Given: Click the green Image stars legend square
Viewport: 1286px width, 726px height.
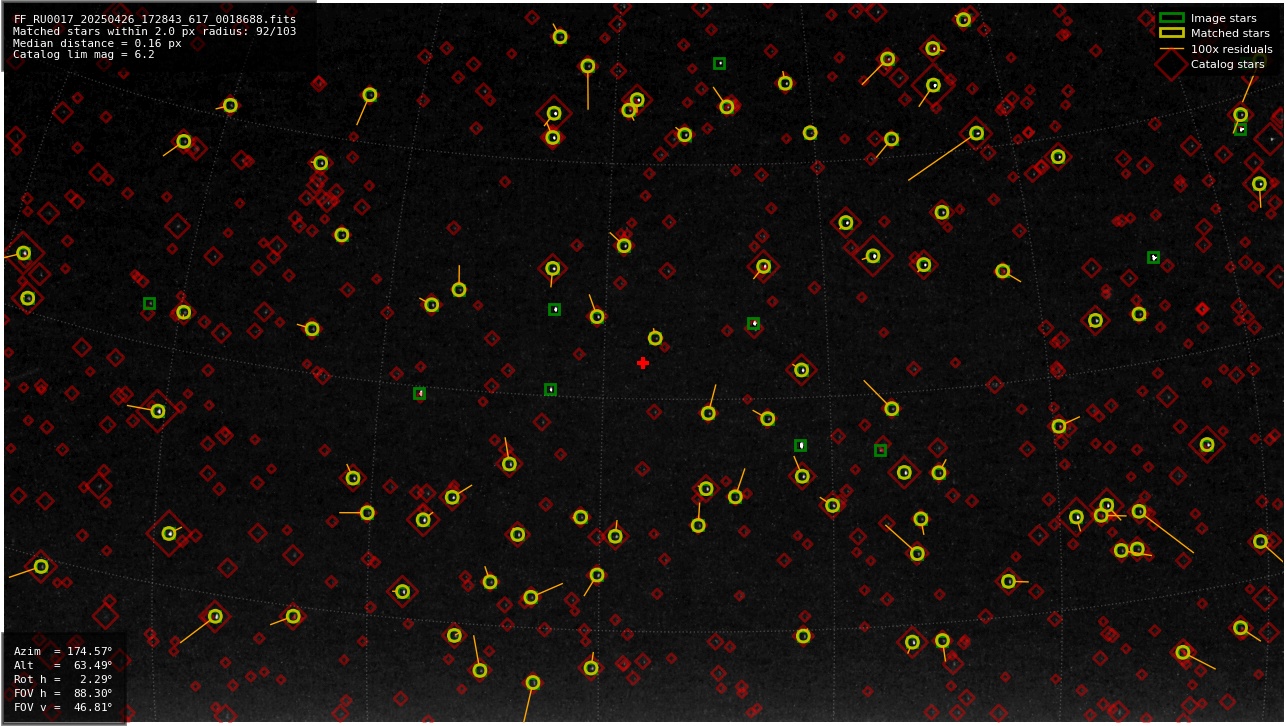Looking at the screenshot, I should (1171, 18).
